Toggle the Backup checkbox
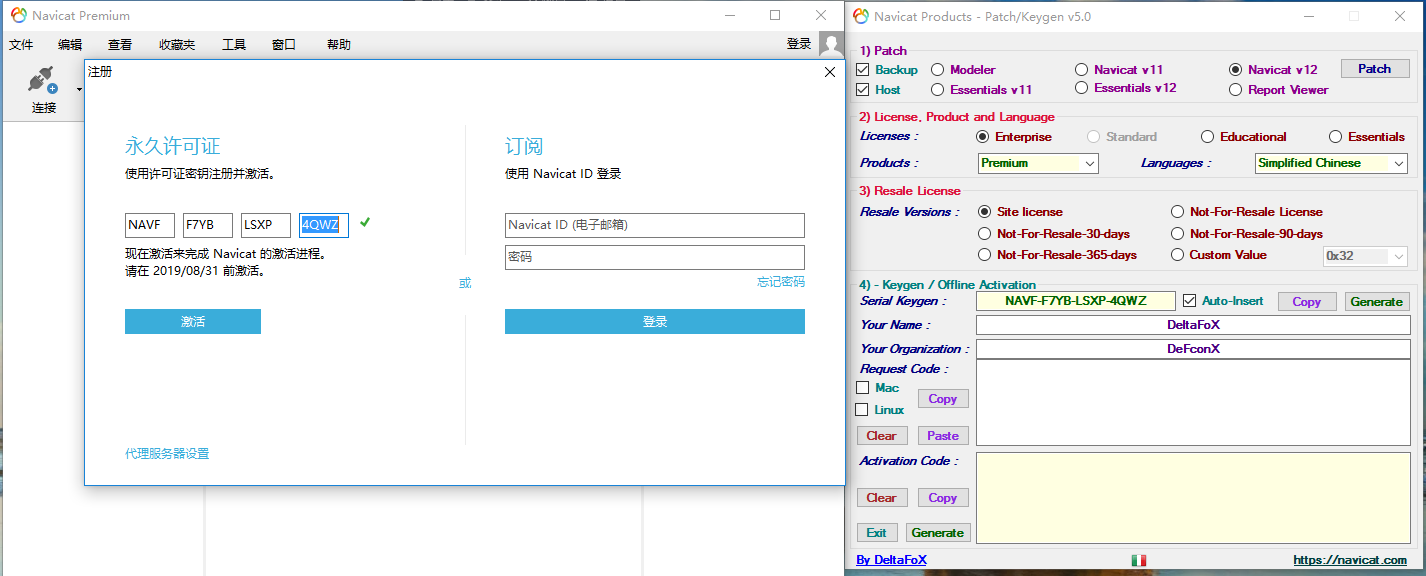Image resolution: width=1426 pixels, height=576 pixels. point(863,70)
